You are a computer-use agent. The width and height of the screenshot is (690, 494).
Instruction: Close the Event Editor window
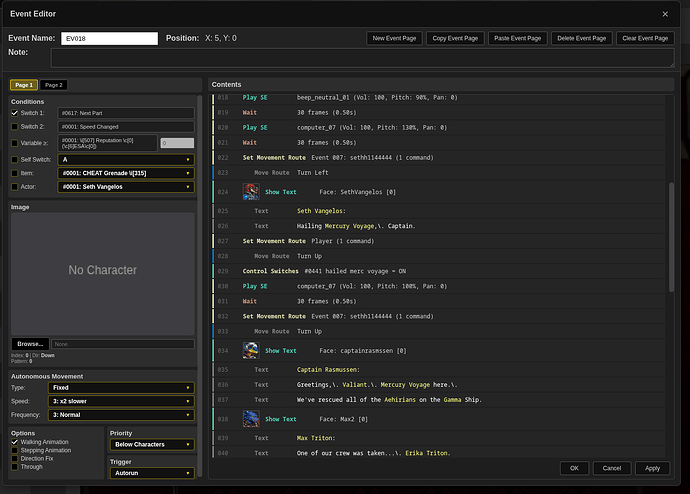click(665, 14)
